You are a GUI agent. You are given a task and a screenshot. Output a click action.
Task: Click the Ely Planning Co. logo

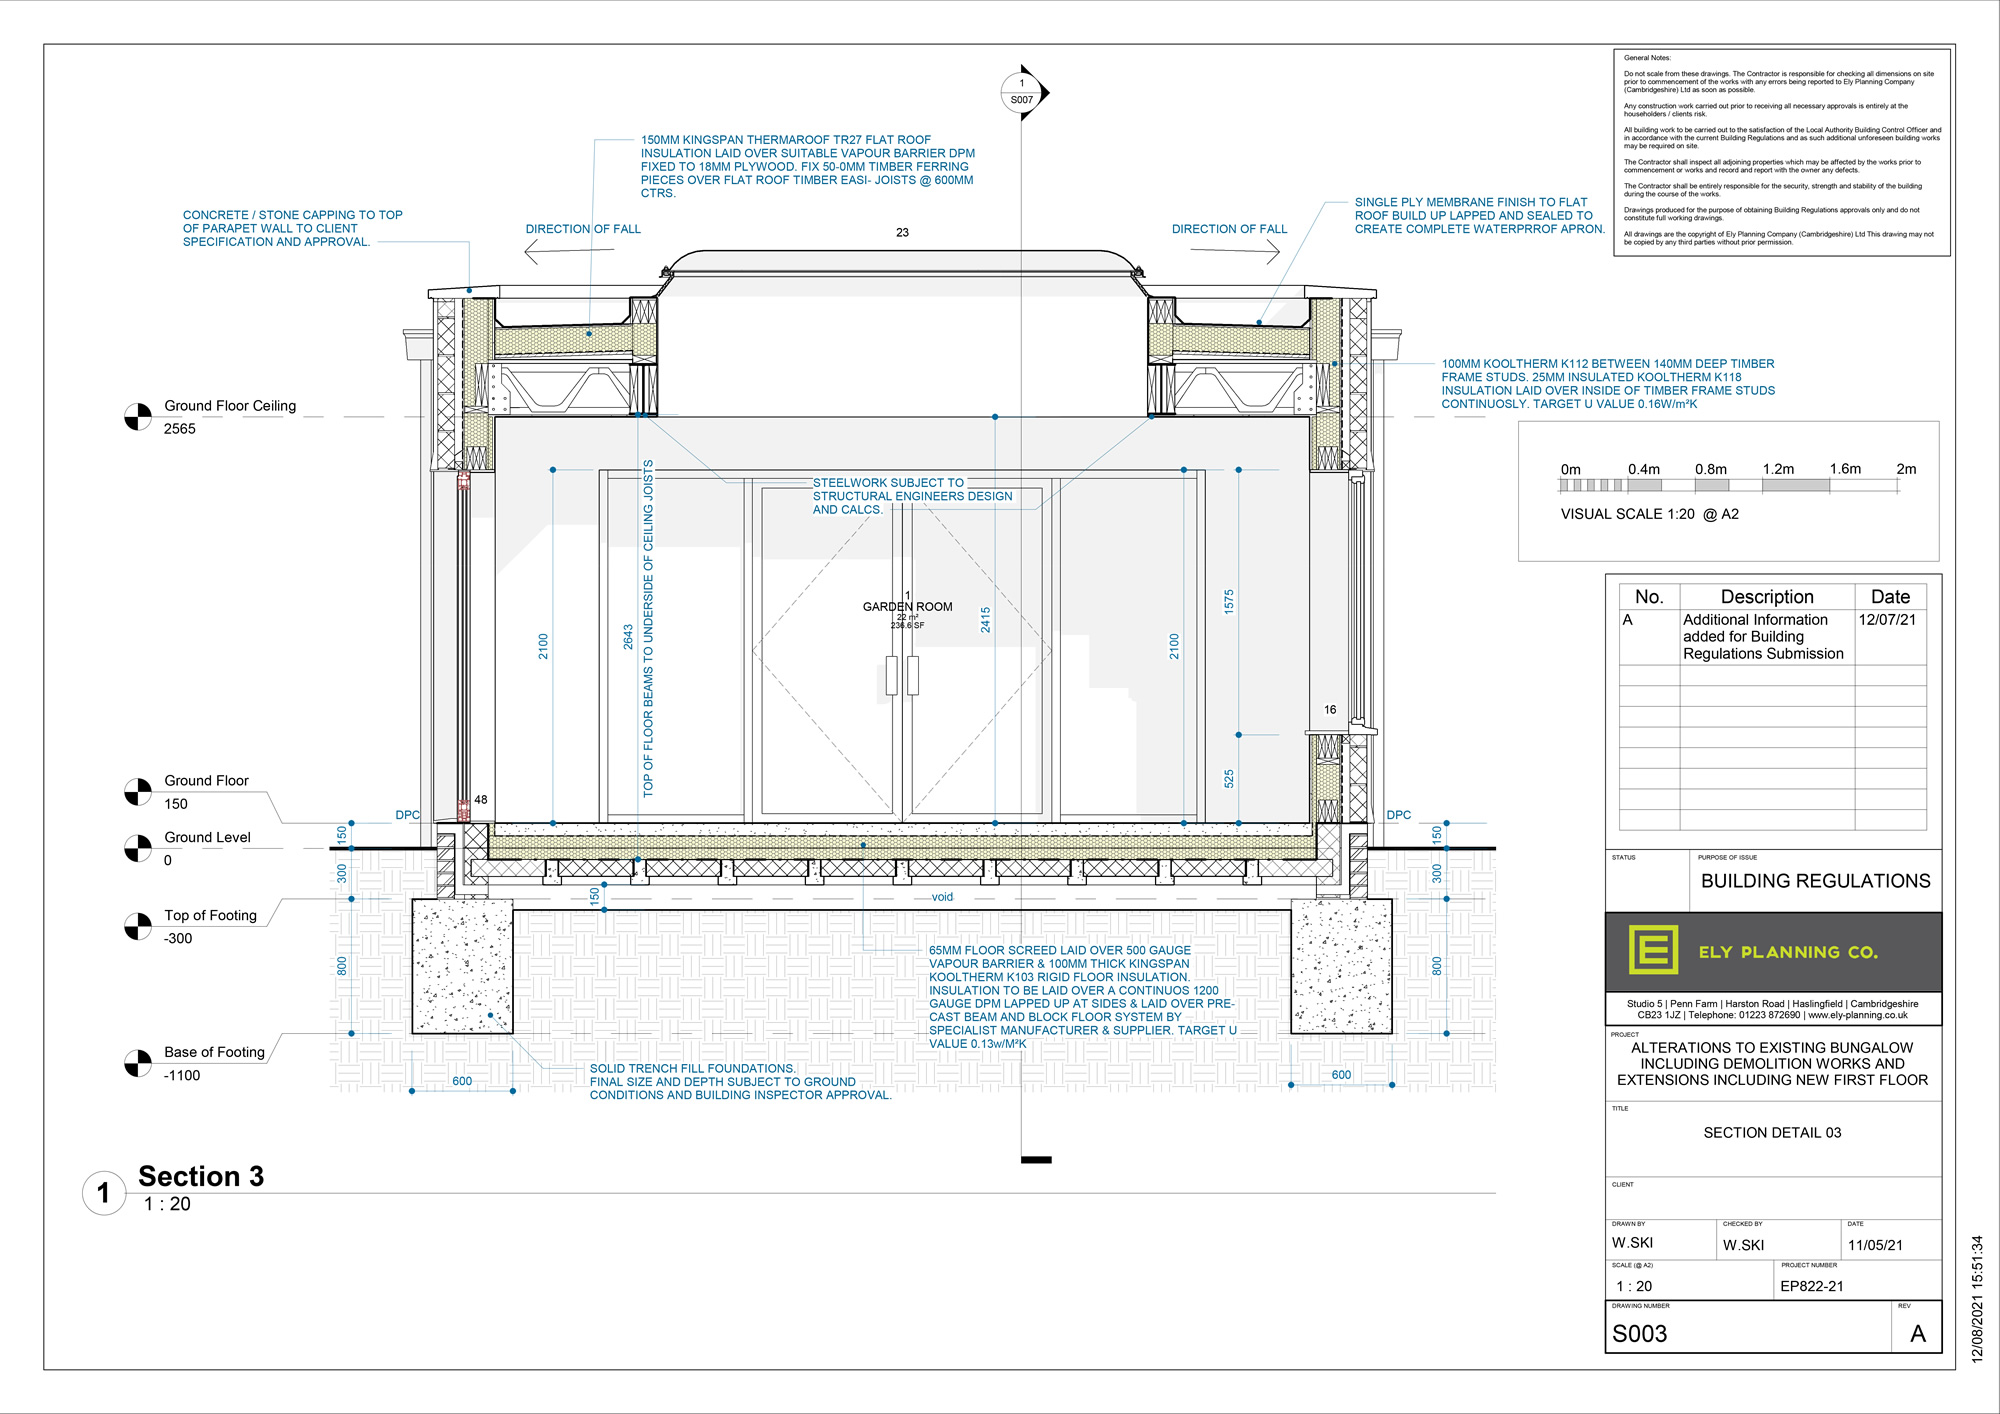[1653, 950]
